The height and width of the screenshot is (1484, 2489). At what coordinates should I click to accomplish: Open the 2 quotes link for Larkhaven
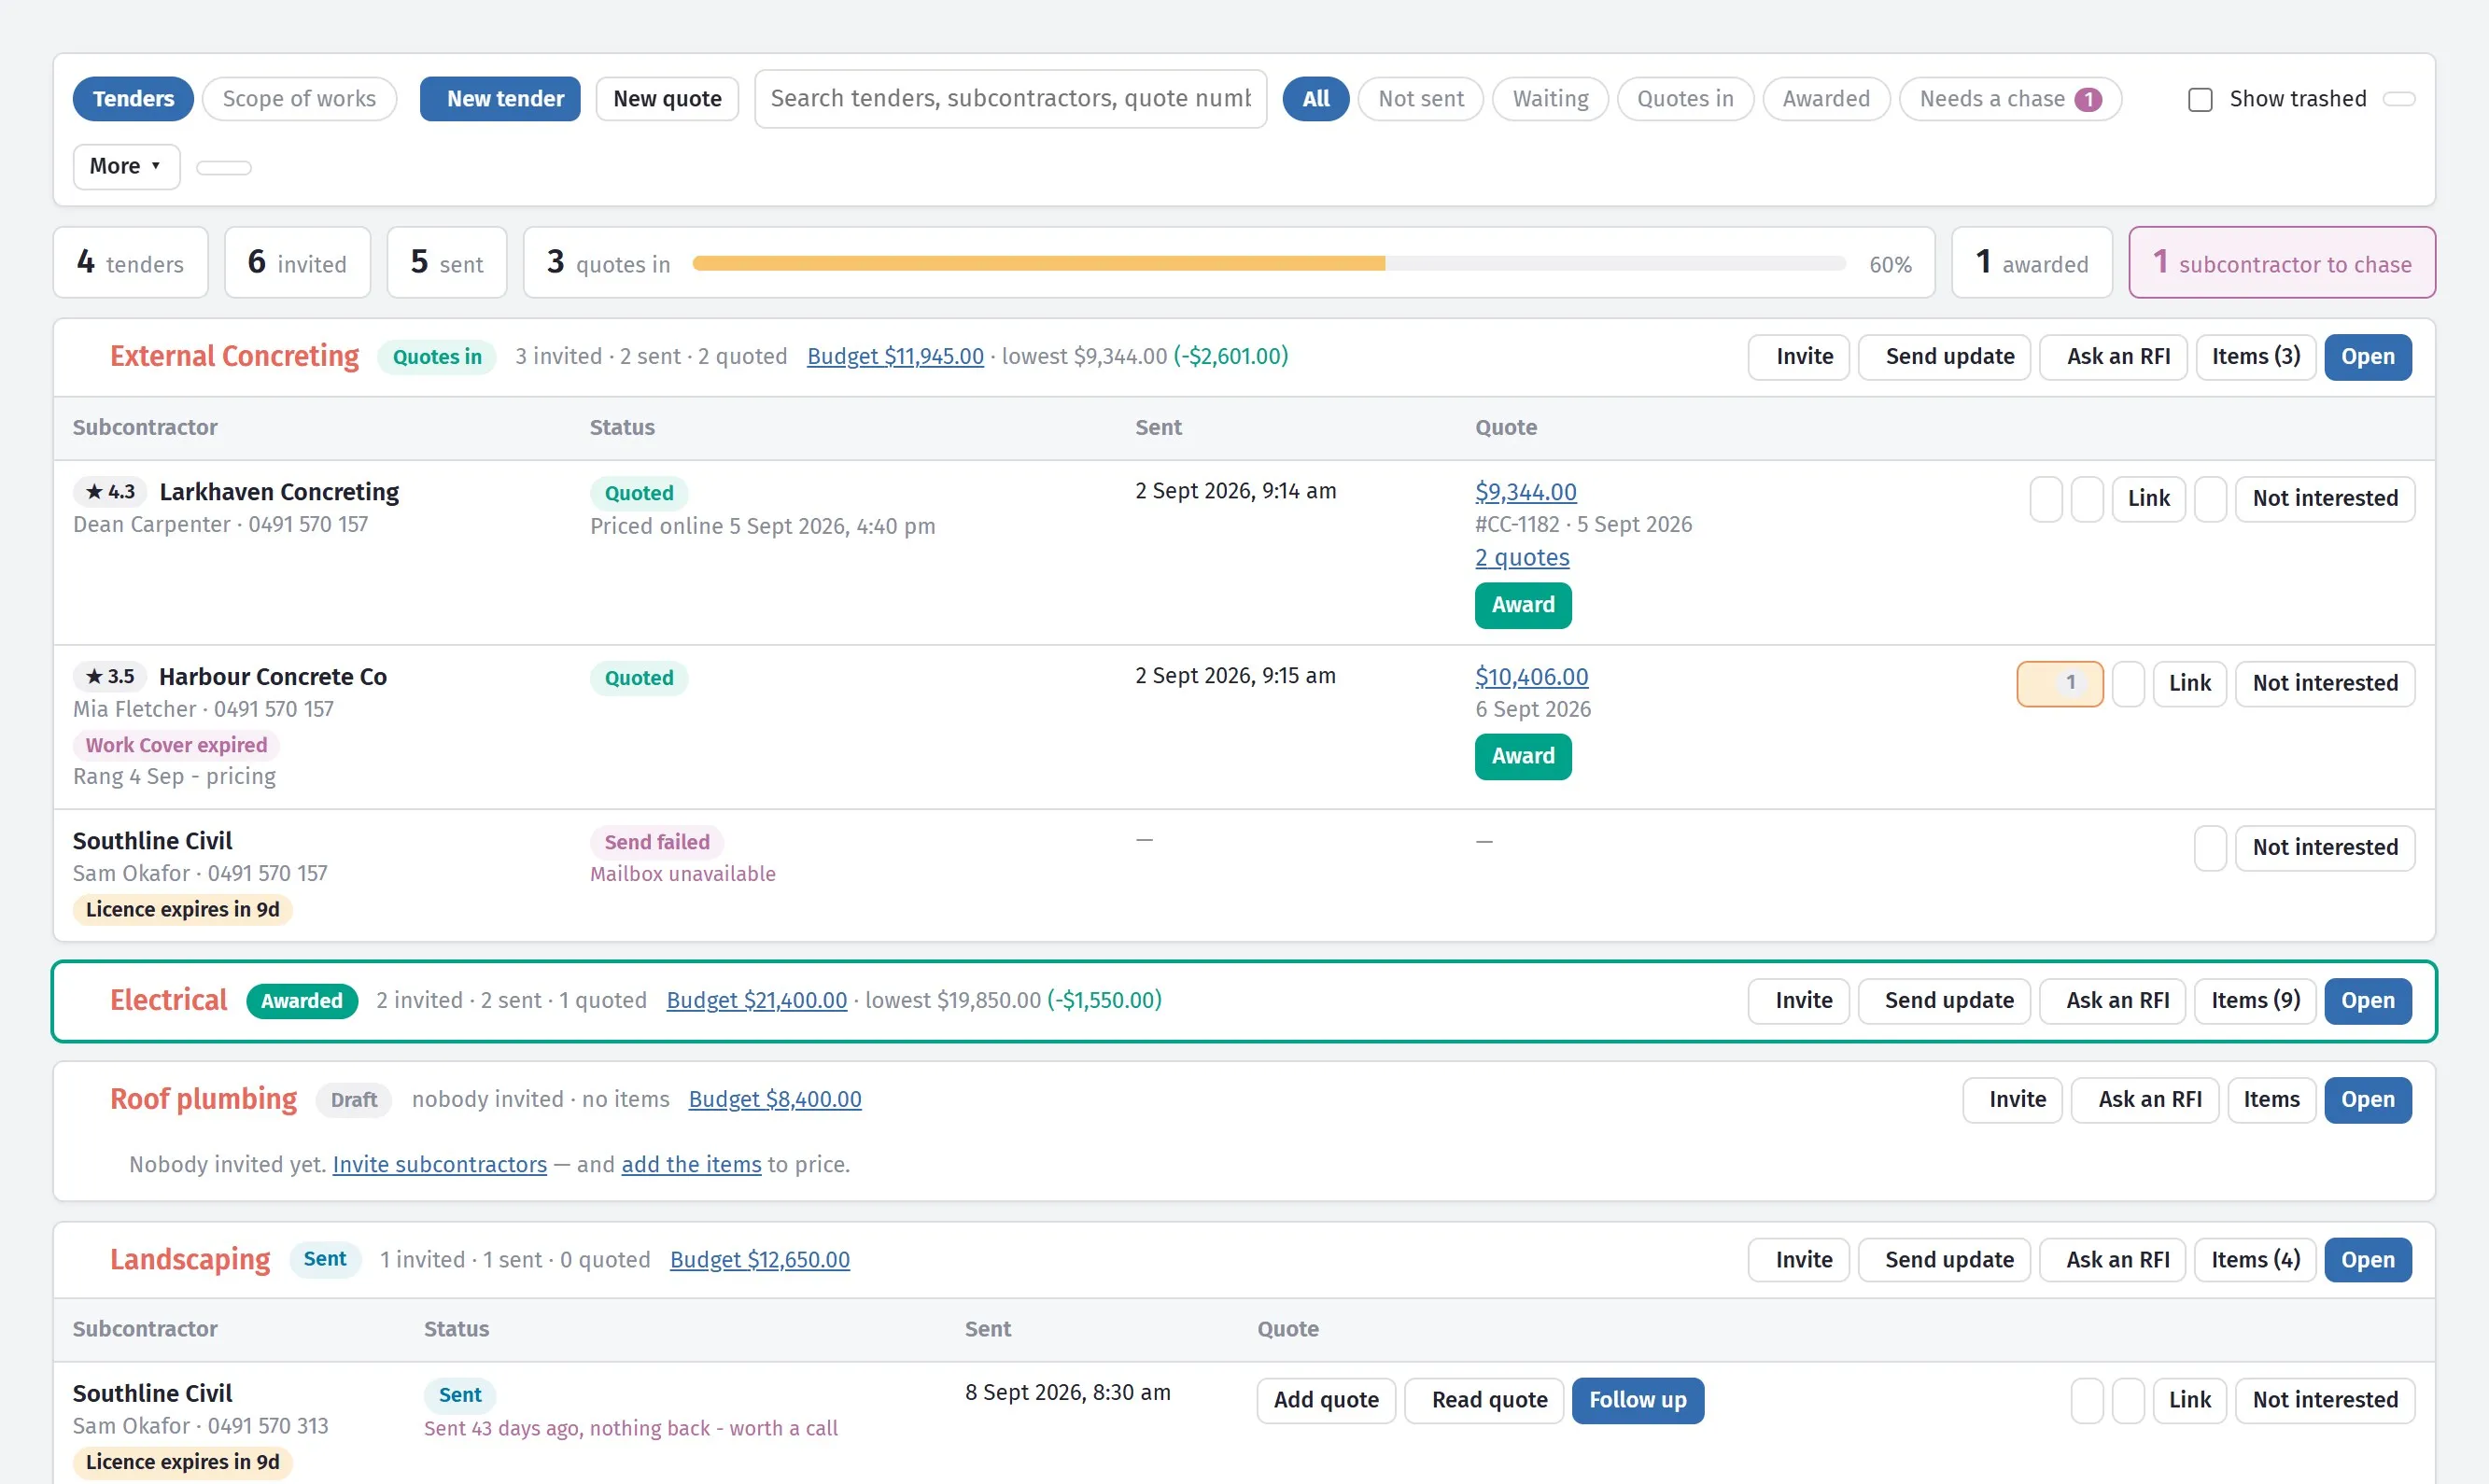click(x=1522, y=558)
